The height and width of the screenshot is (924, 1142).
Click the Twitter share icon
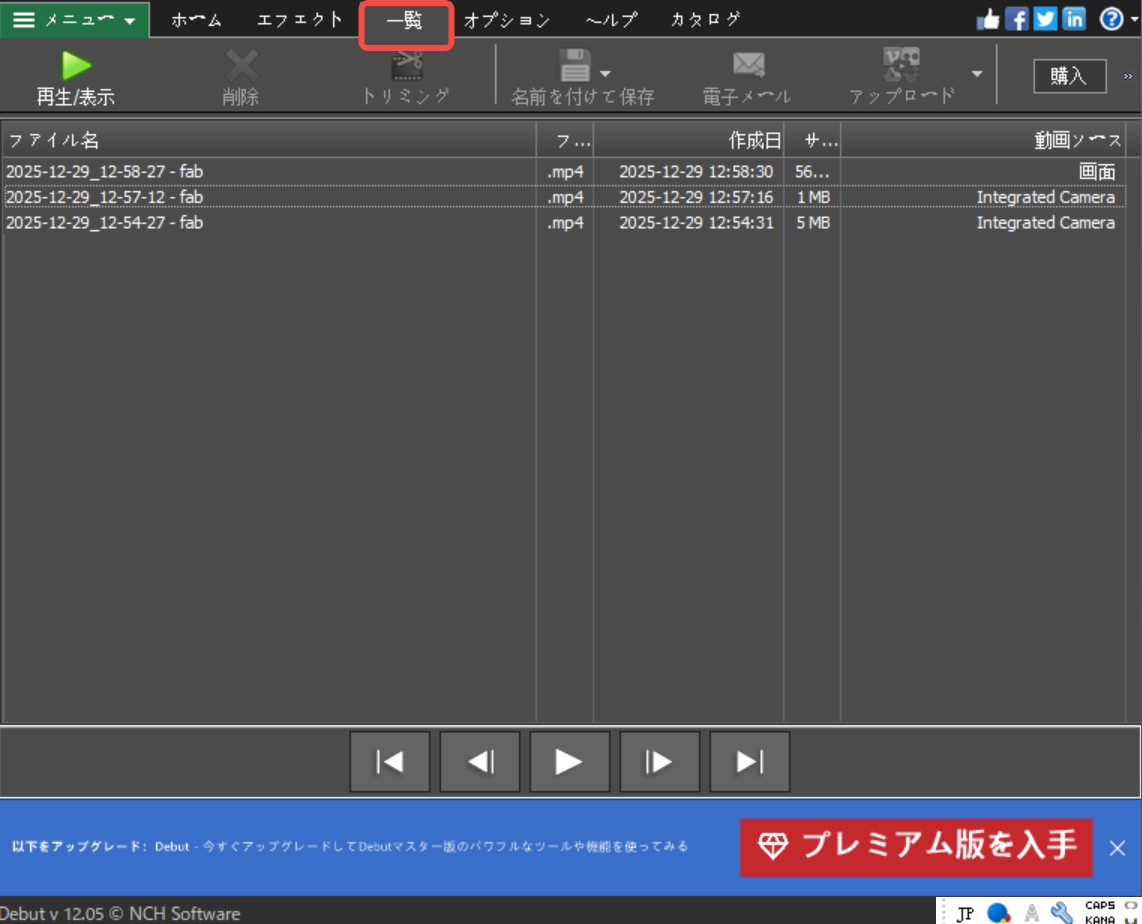tap(1043, 17)
